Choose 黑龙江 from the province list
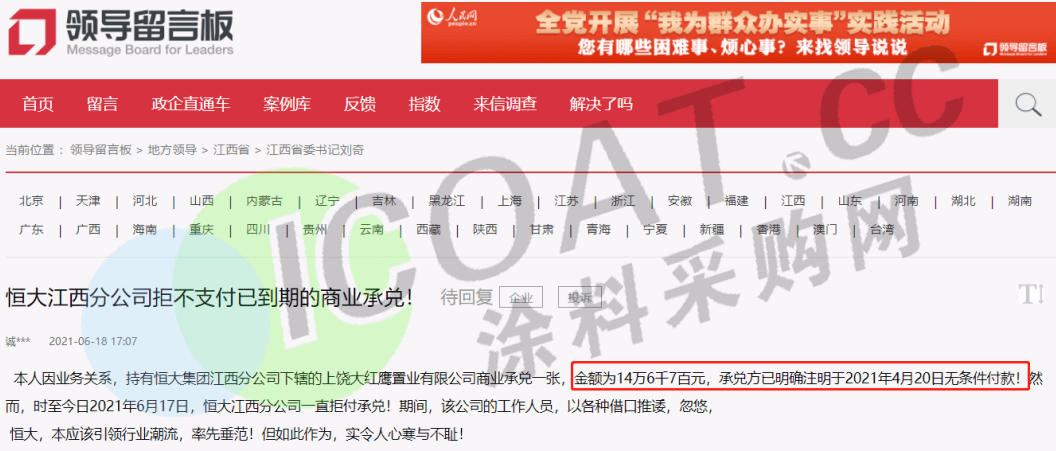1056x451 pixels. (x=446, y=201)
